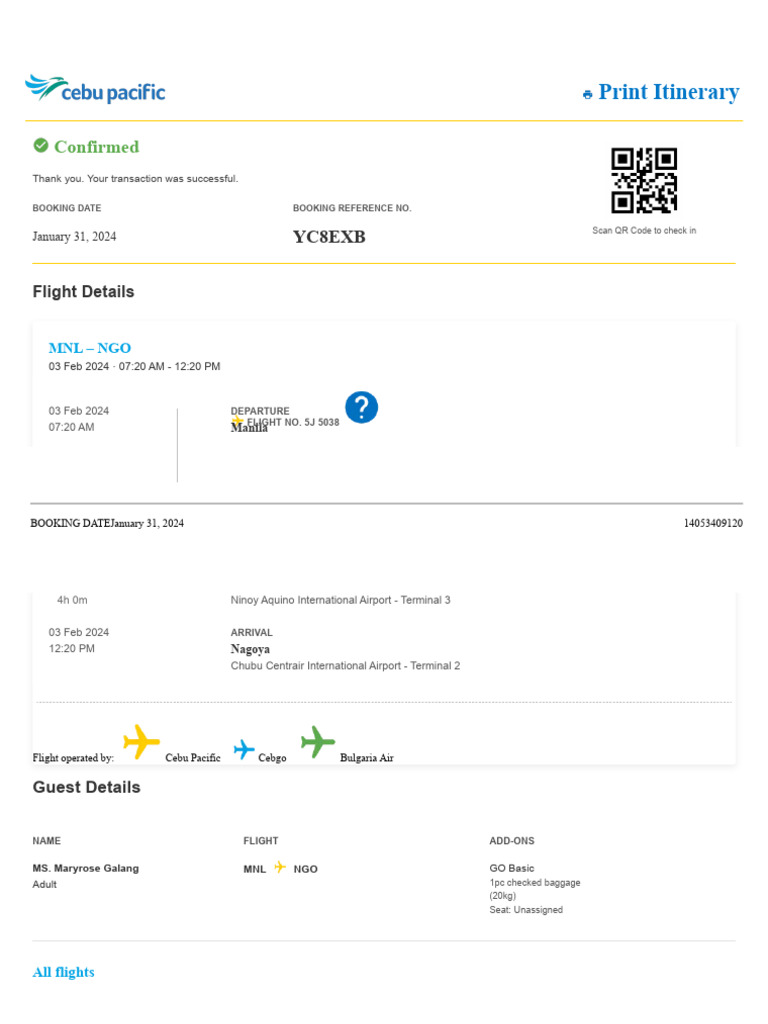
Task: Click the Nagoya arrival city name
Action: (x=250, y=649)
